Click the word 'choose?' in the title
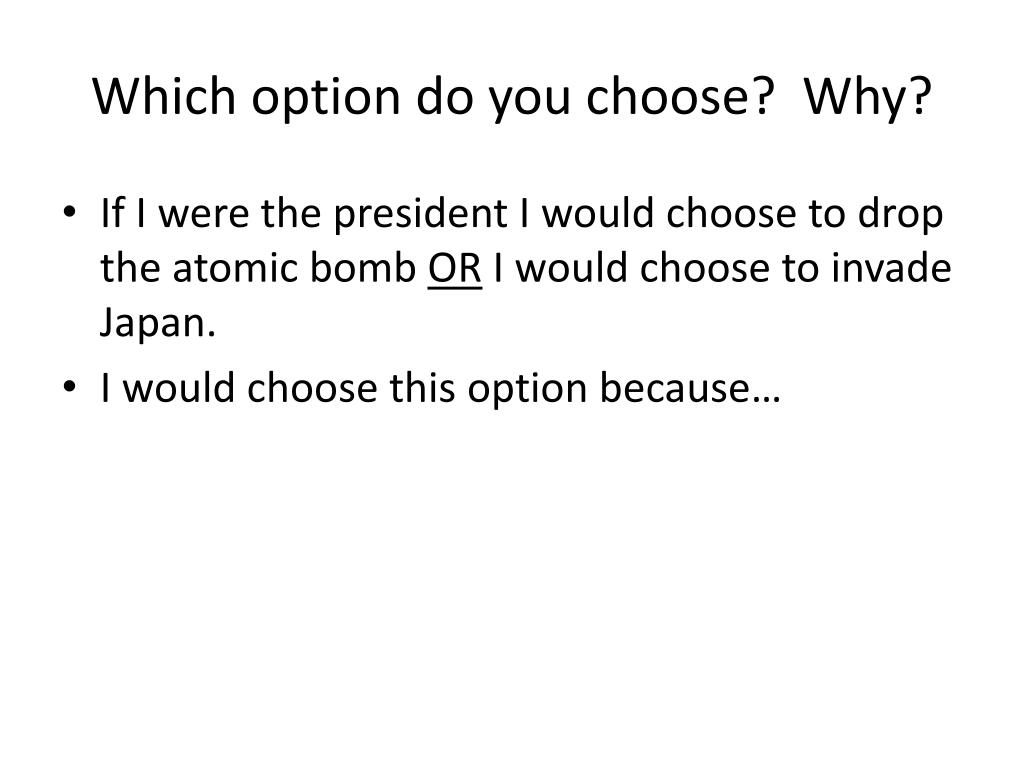Viewport: 1024px width, 768px height. (680, 97)
